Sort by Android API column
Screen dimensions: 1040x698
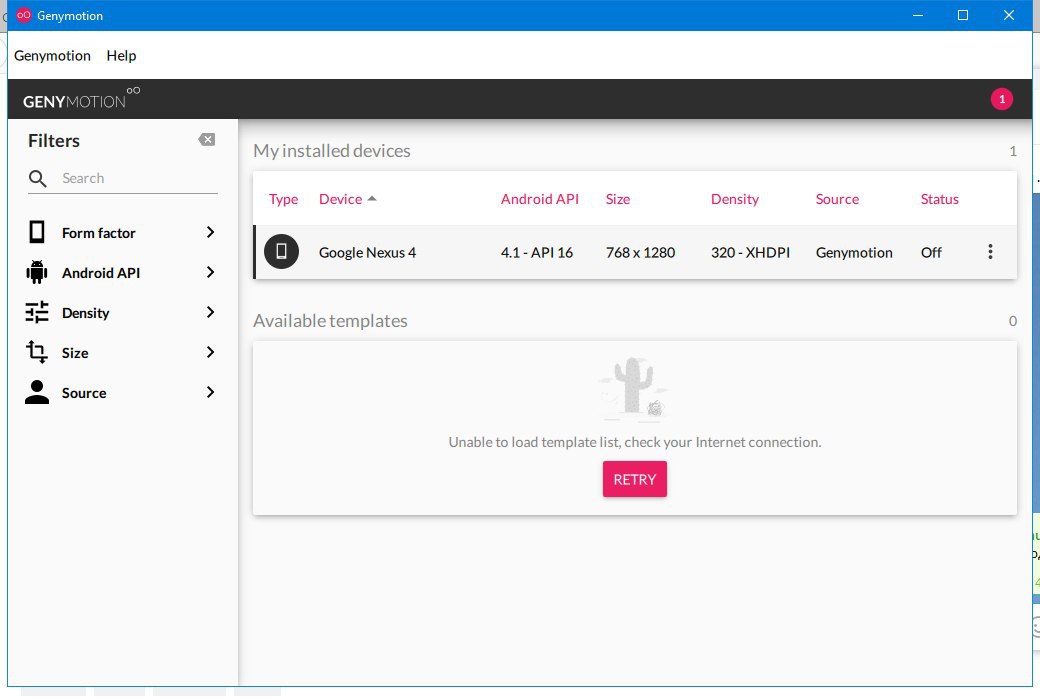[x=540, y=199]
